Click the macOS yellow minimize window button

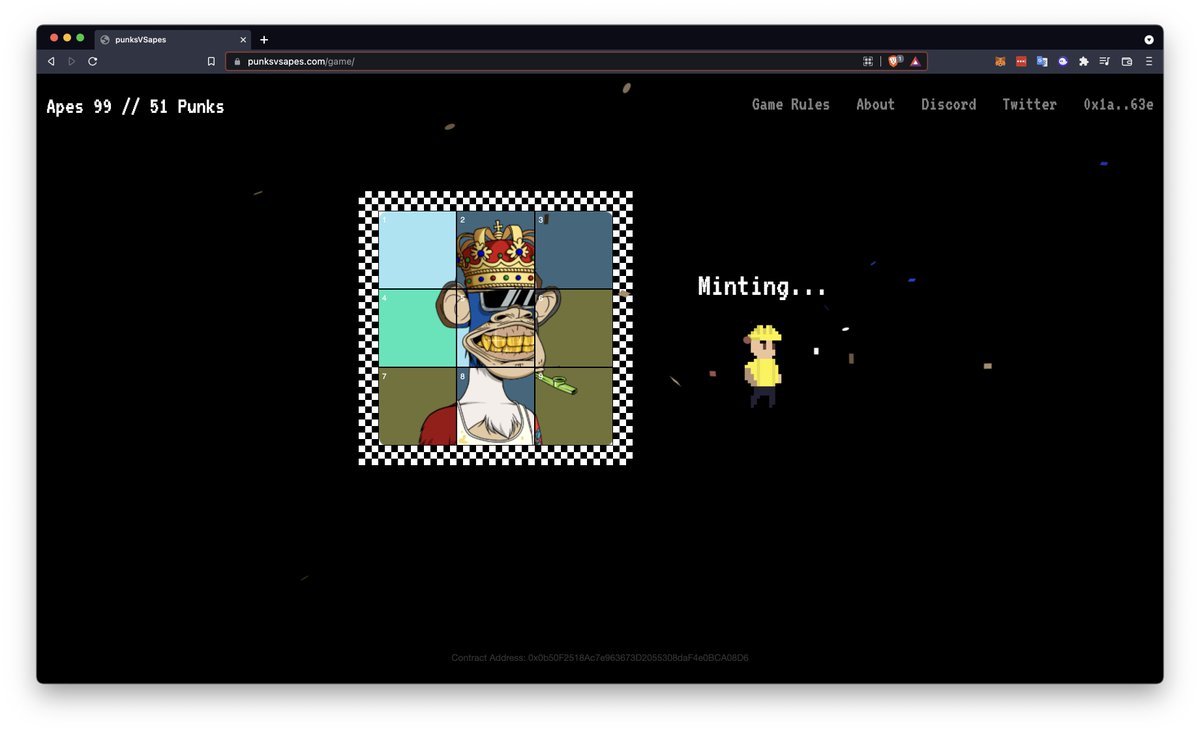click(x=67, y=37)
